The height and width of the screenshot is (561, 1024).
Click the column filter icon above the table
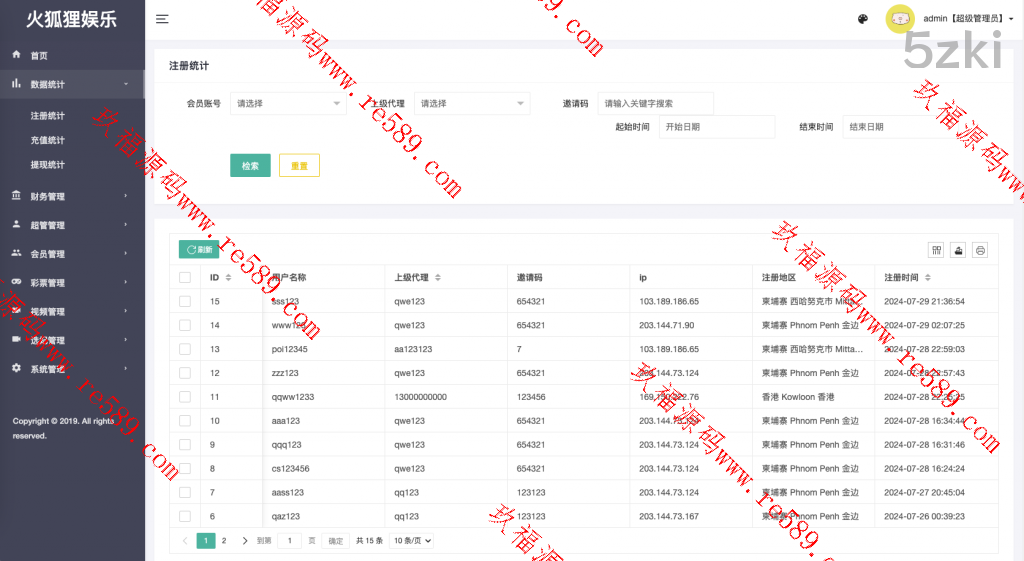[936, 250]
